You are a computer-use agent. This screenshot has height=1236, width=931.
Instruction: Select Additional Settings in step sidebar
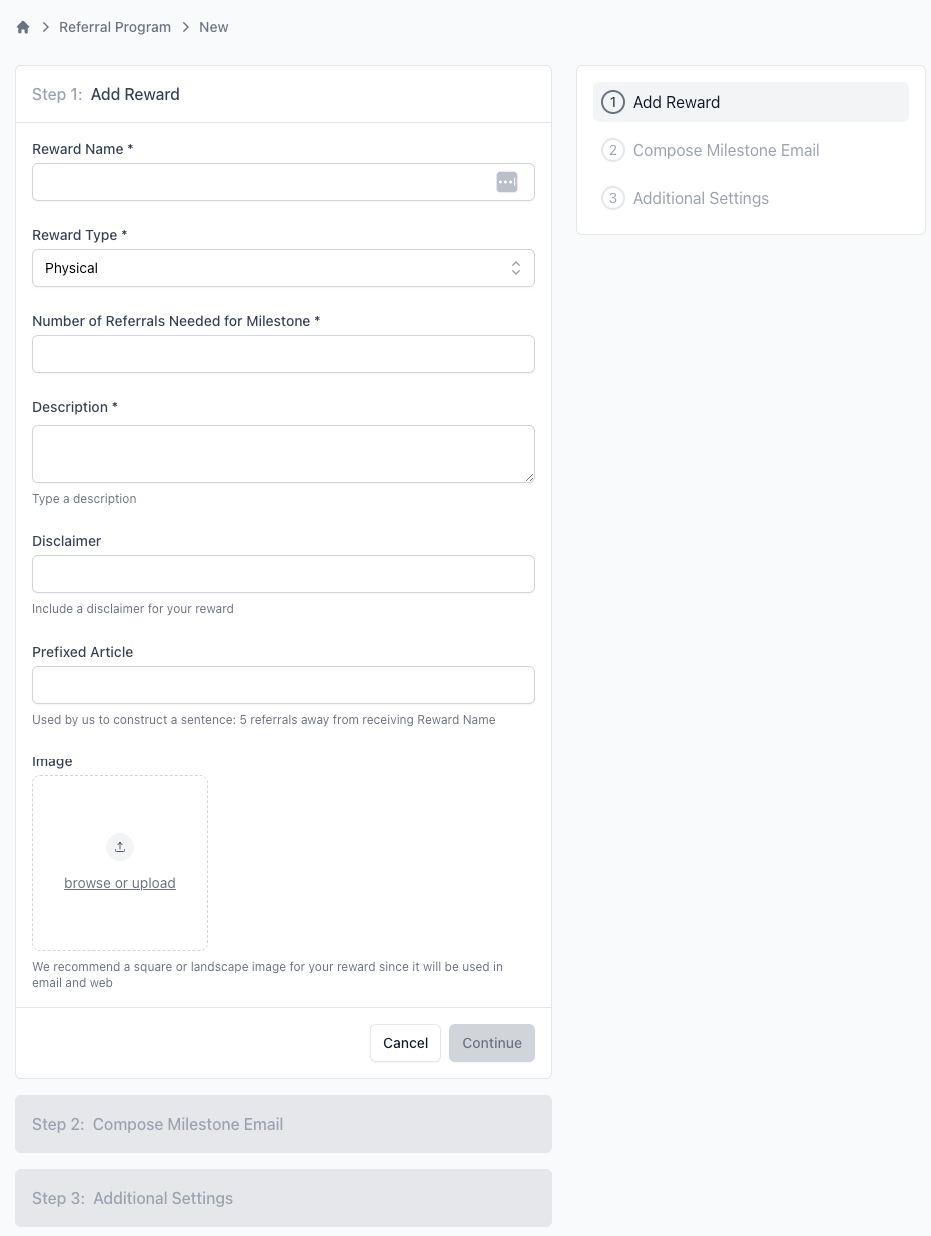coord(701,198)
